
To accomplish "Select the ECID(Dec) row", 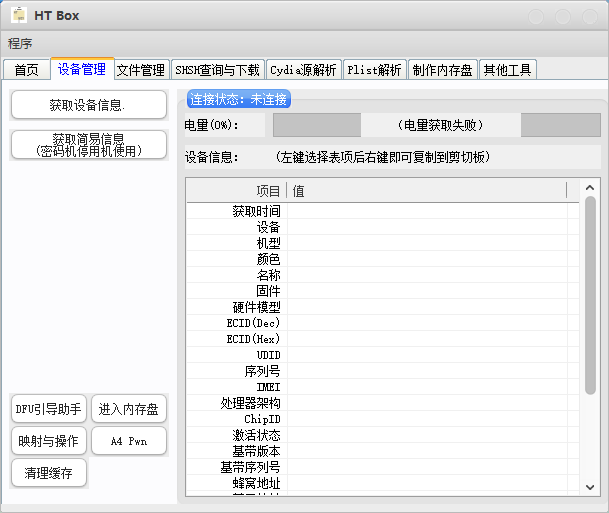I will (x=382, y=323).
